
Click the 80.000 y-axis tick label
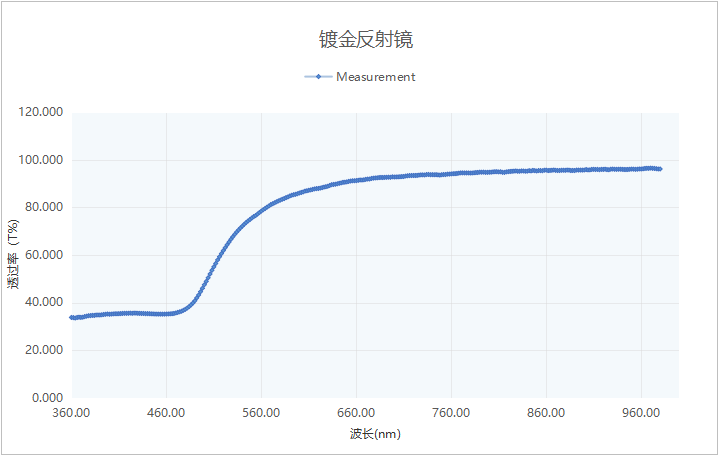(x=44, y=208)
